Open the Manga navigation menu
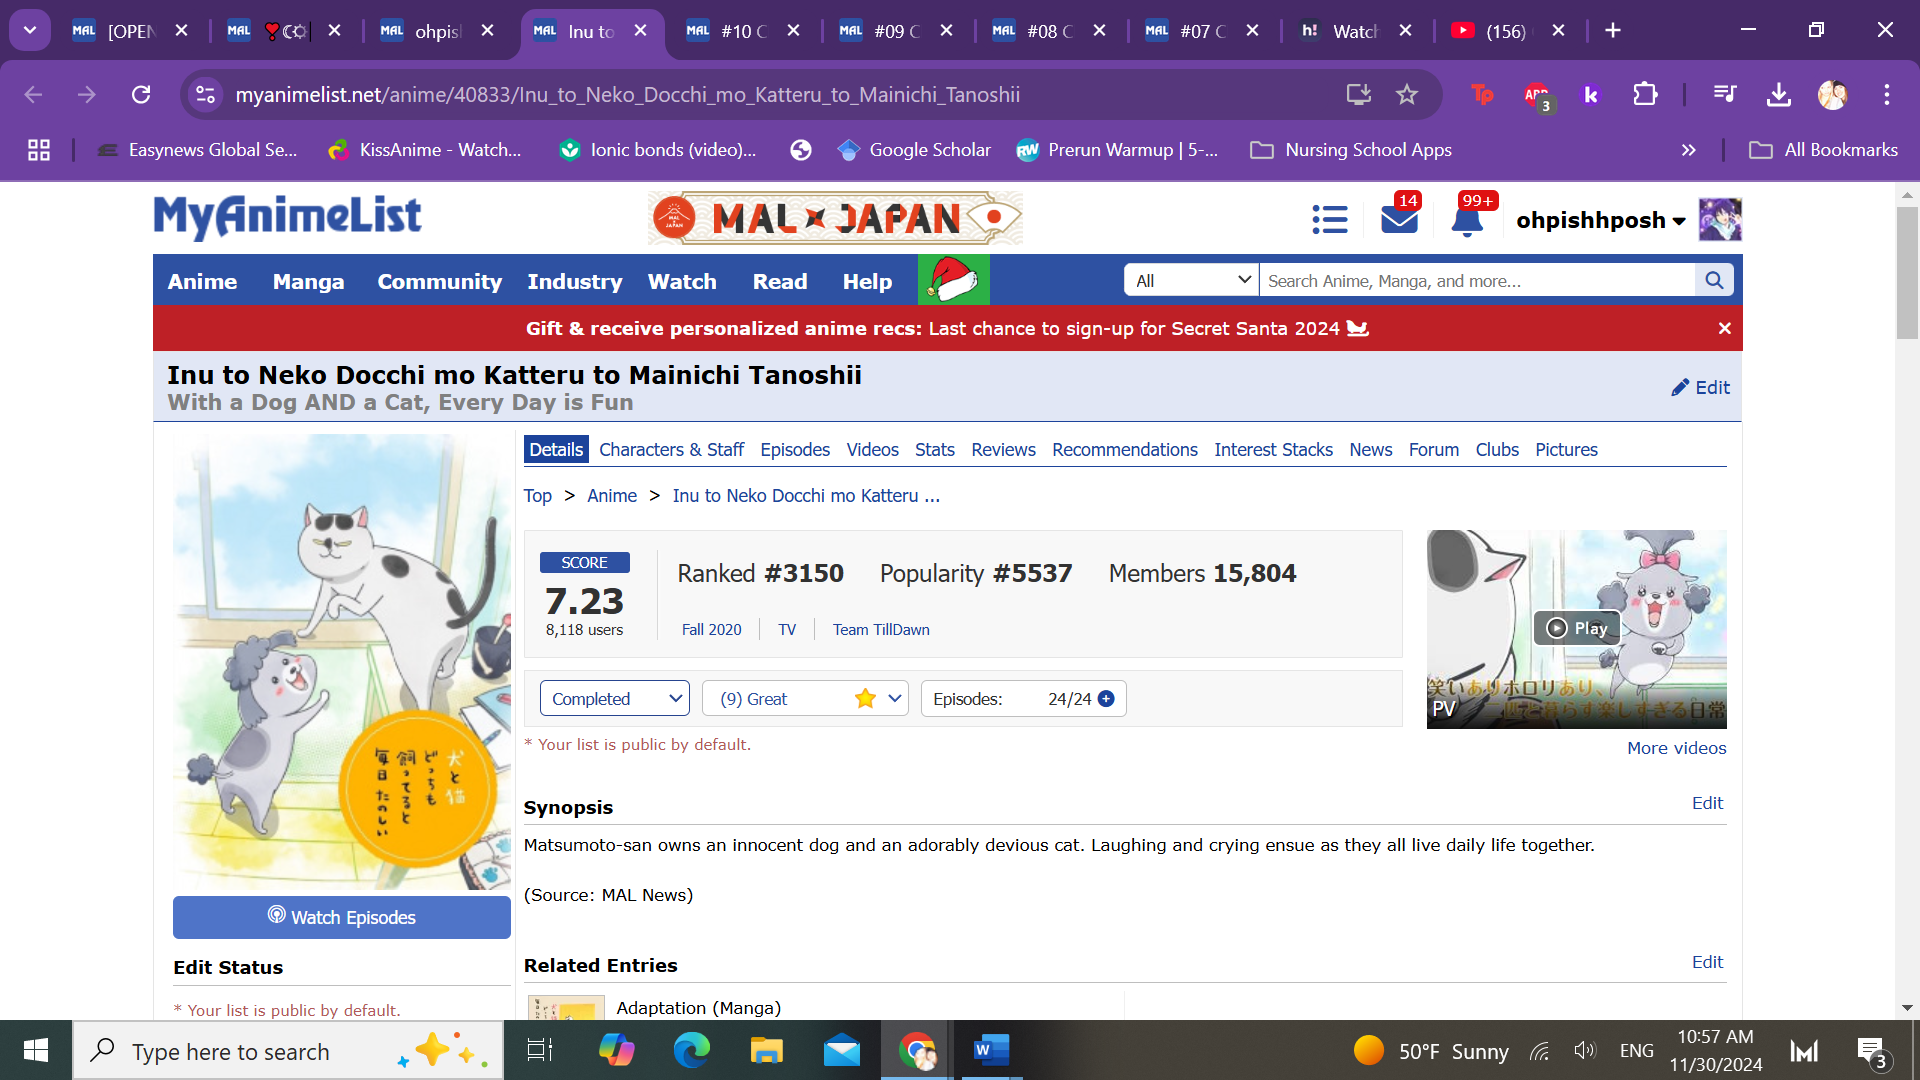The image size is (1920, 1080). [308, 282]
